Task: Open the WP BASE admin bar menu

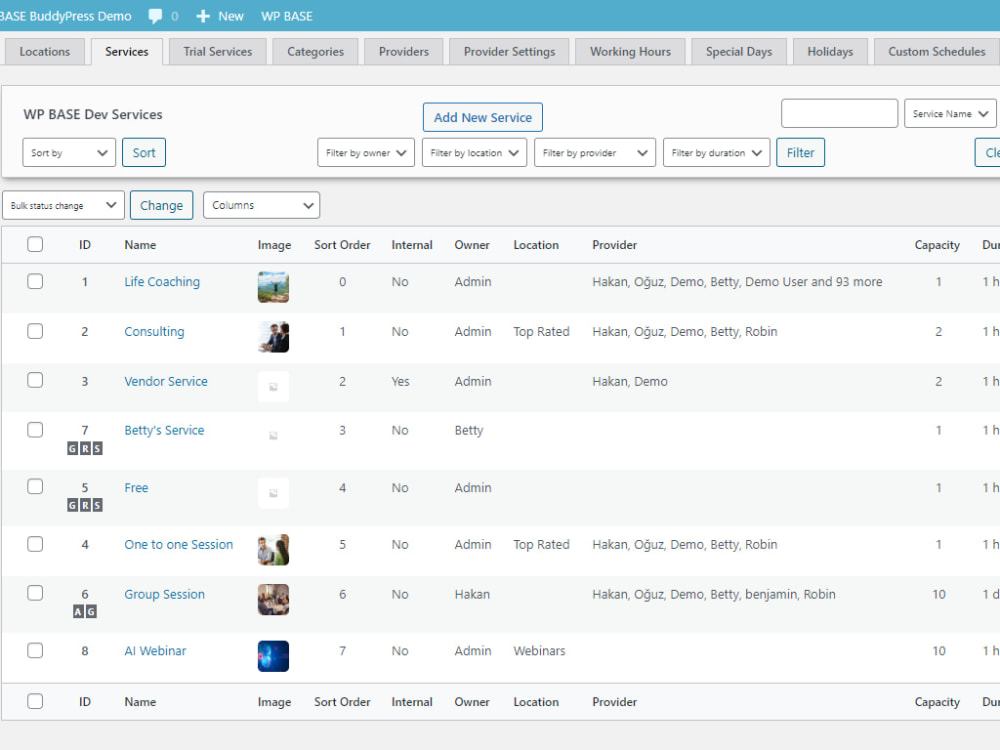Action: [x=286, y=16]
